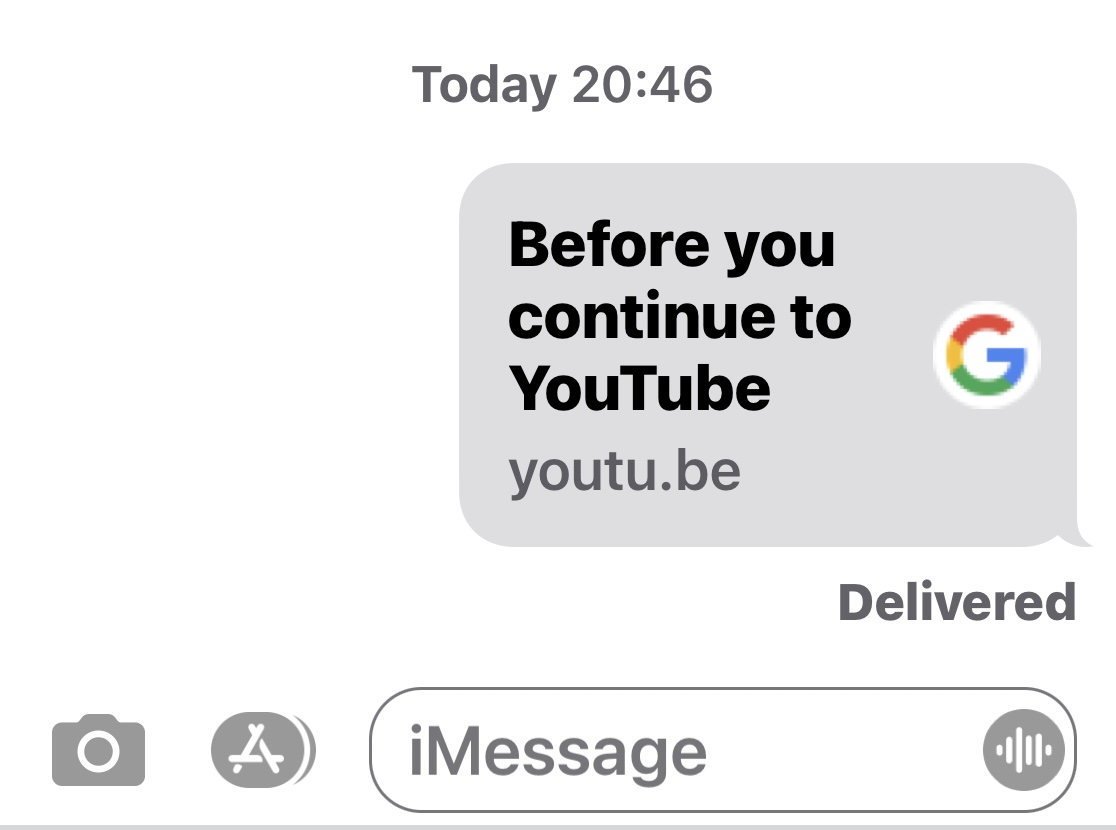Select the Delivered status label

(957, 602)
